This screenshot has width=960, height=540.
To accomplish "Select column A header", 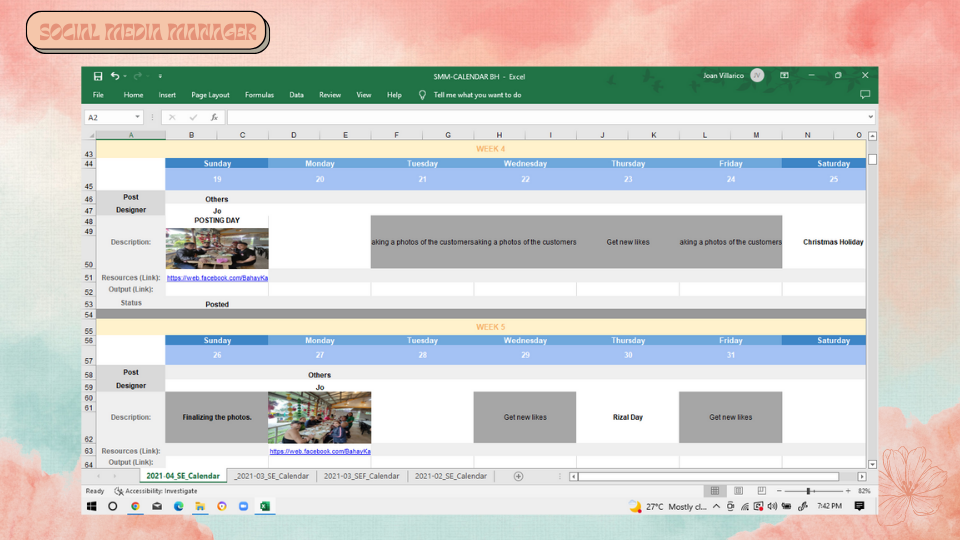I will pos(131,135).
